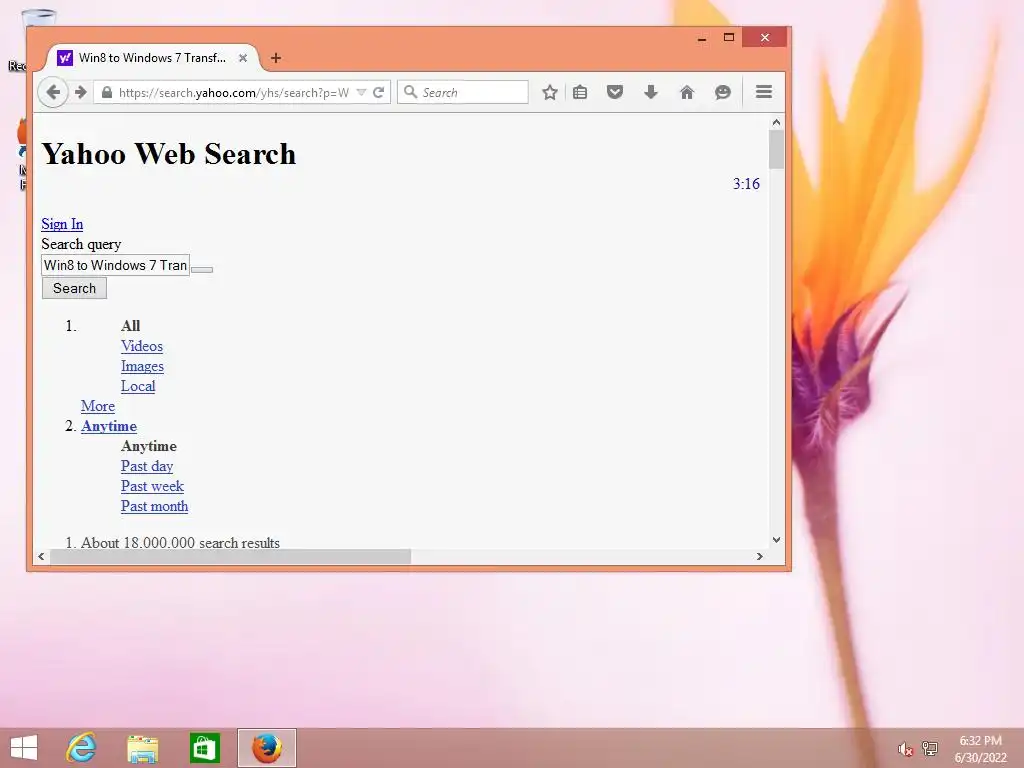
Task: Click the Yahoo Web Search heading
Action: (x=168, y=154)
